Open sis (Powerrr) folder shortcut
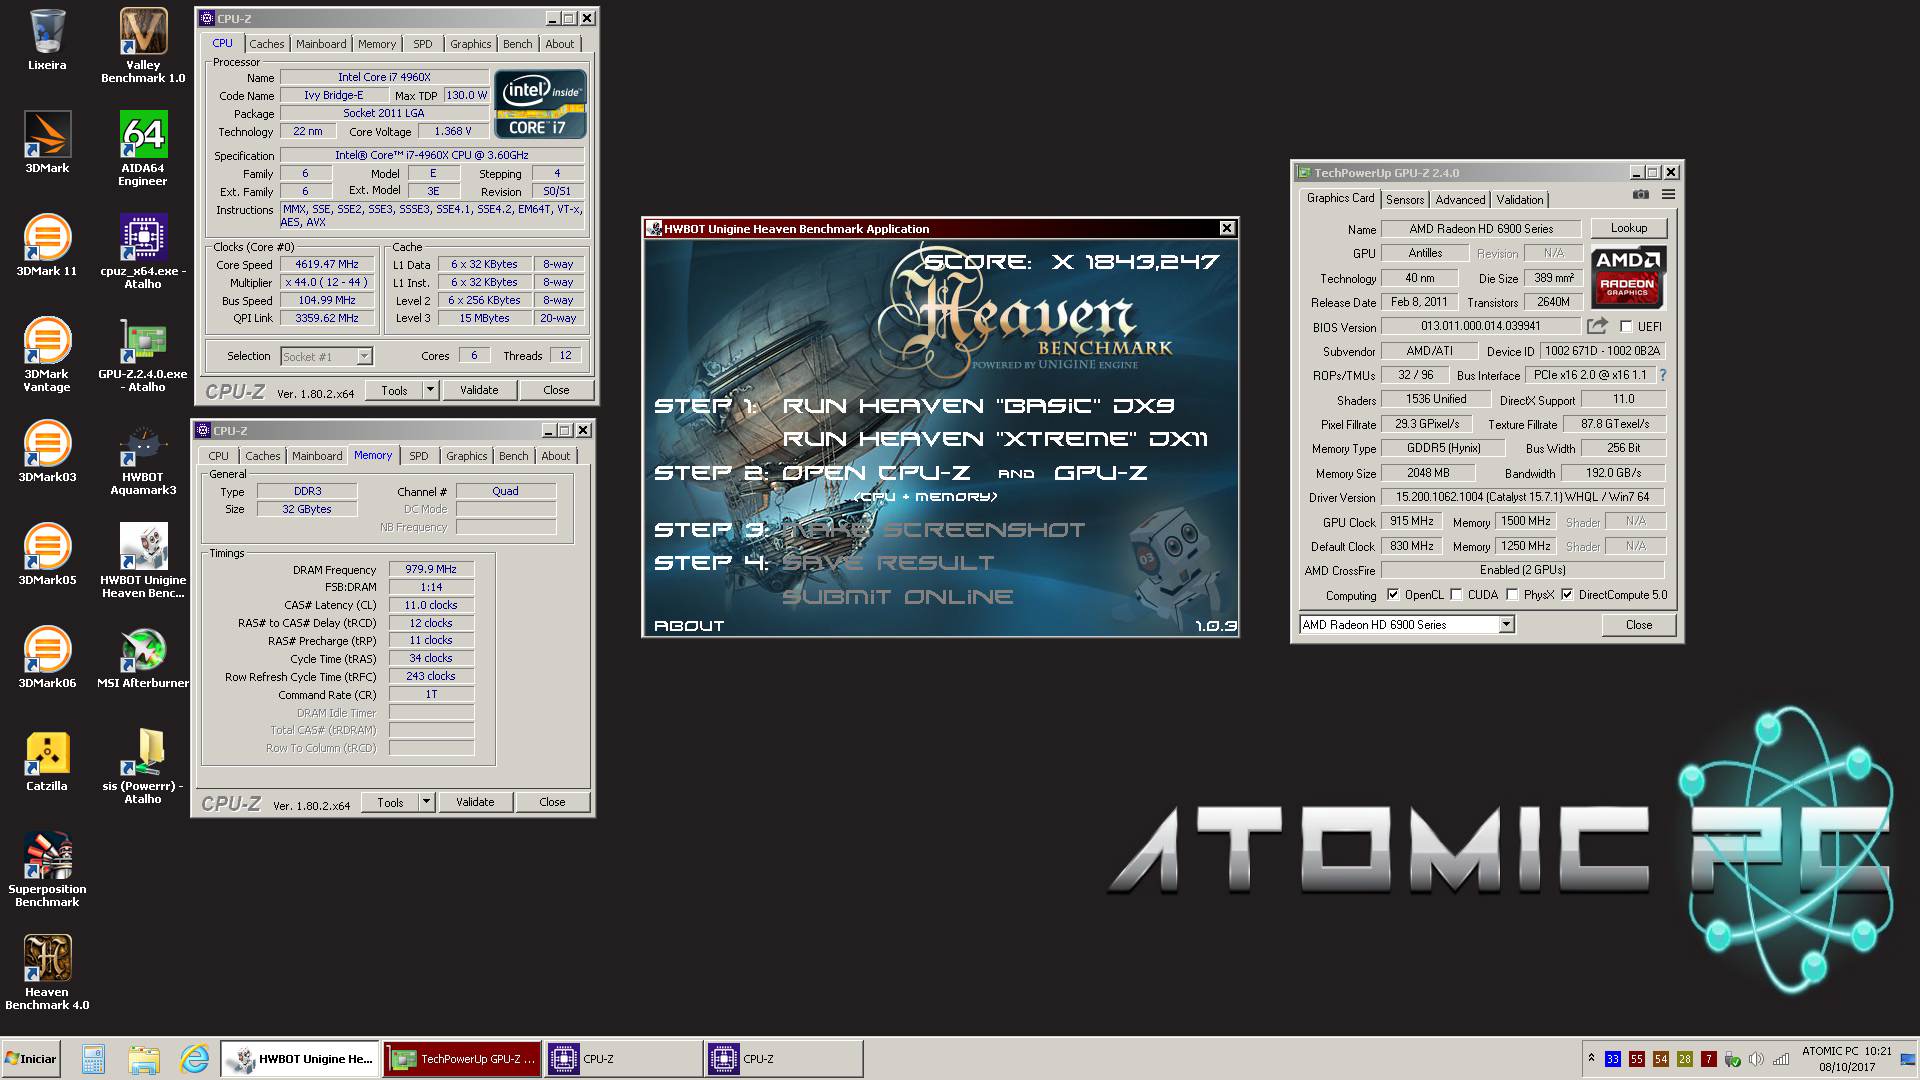Viewport: 1920px width, 1080px height. tap(143, 766)
